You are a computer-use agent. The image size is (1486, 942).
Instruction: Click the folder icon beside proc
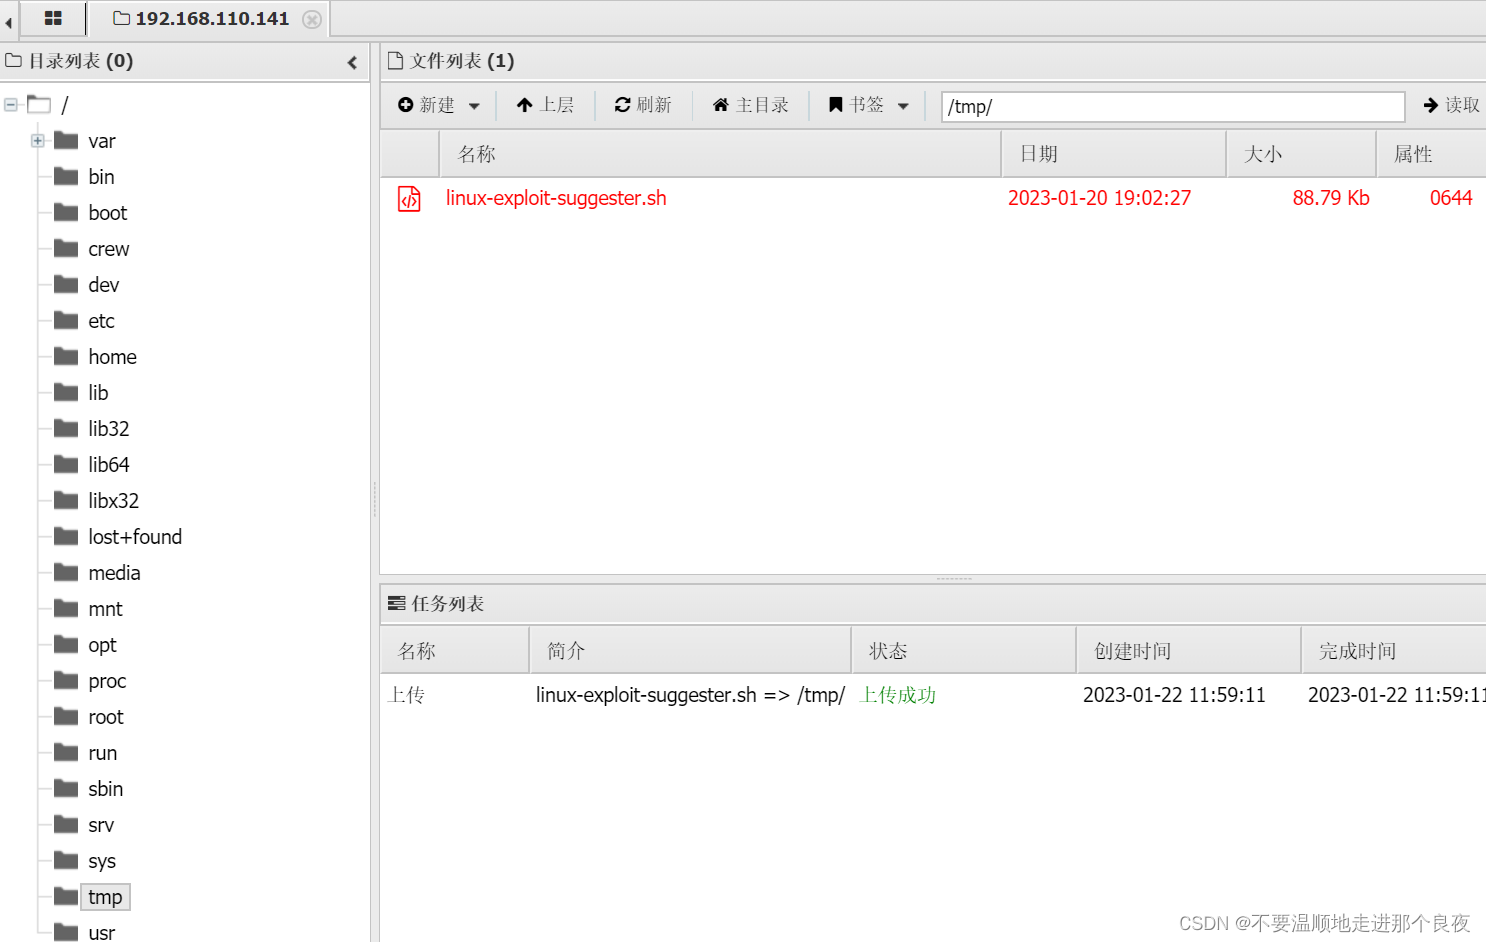point(66,680)
